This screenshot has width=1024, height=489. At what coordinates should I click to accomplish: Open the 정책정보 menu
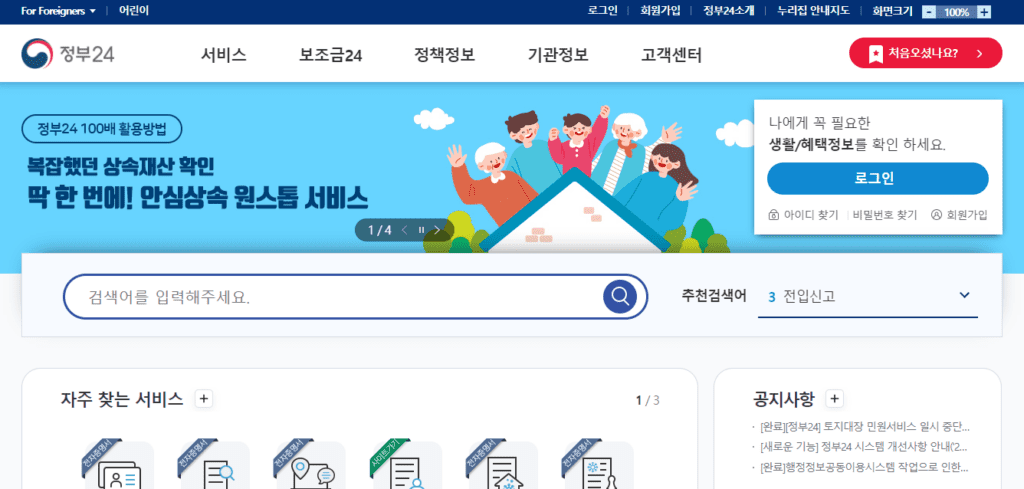pyautogui.click(x=445, y=55)
